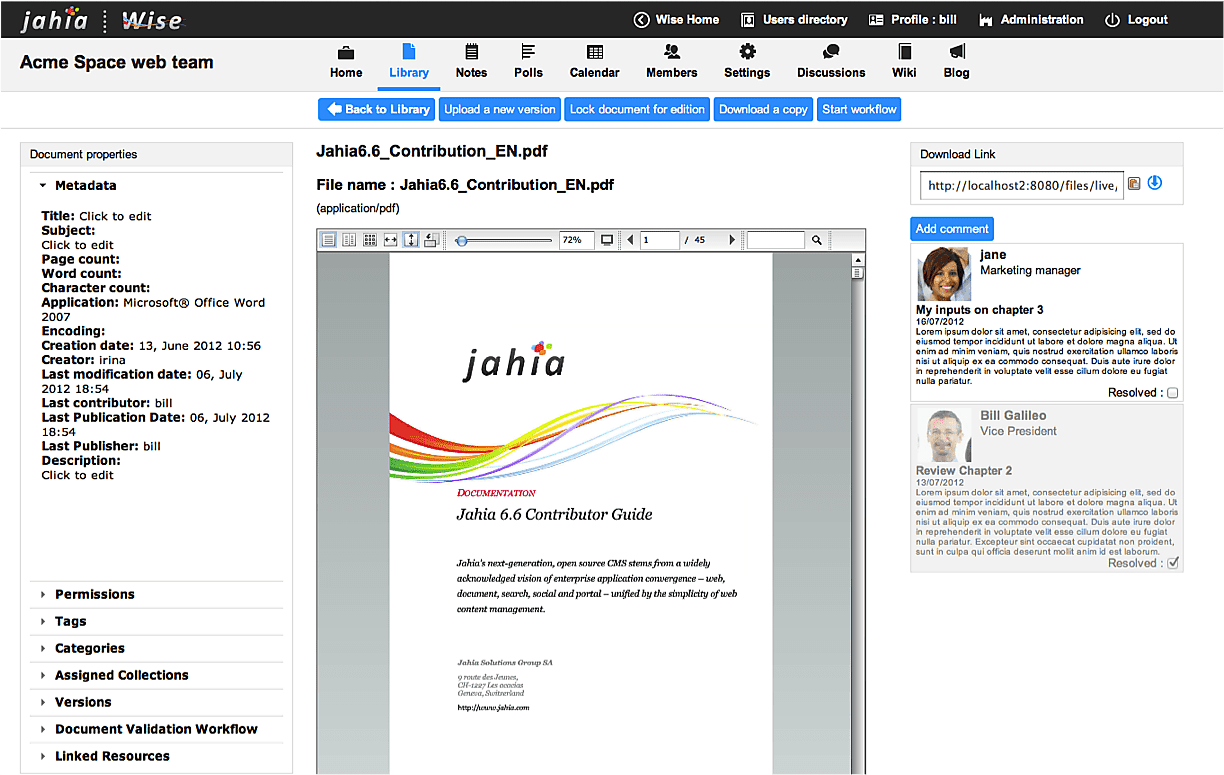The width and height of the screenshot is (1224, 775).
Task: Click rotate page icon in PDF toolbar
Action: coord(431,240)
